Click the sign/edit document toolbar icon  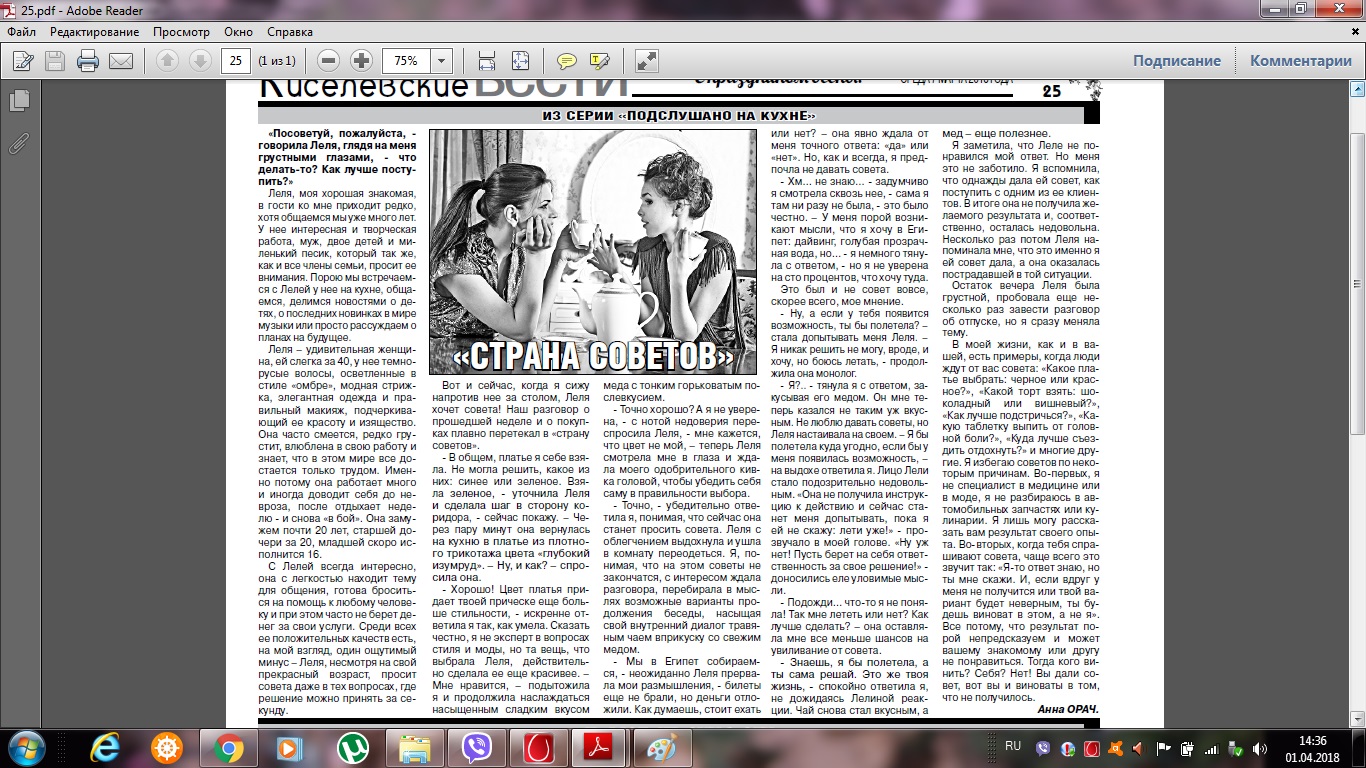click(23, 61)
